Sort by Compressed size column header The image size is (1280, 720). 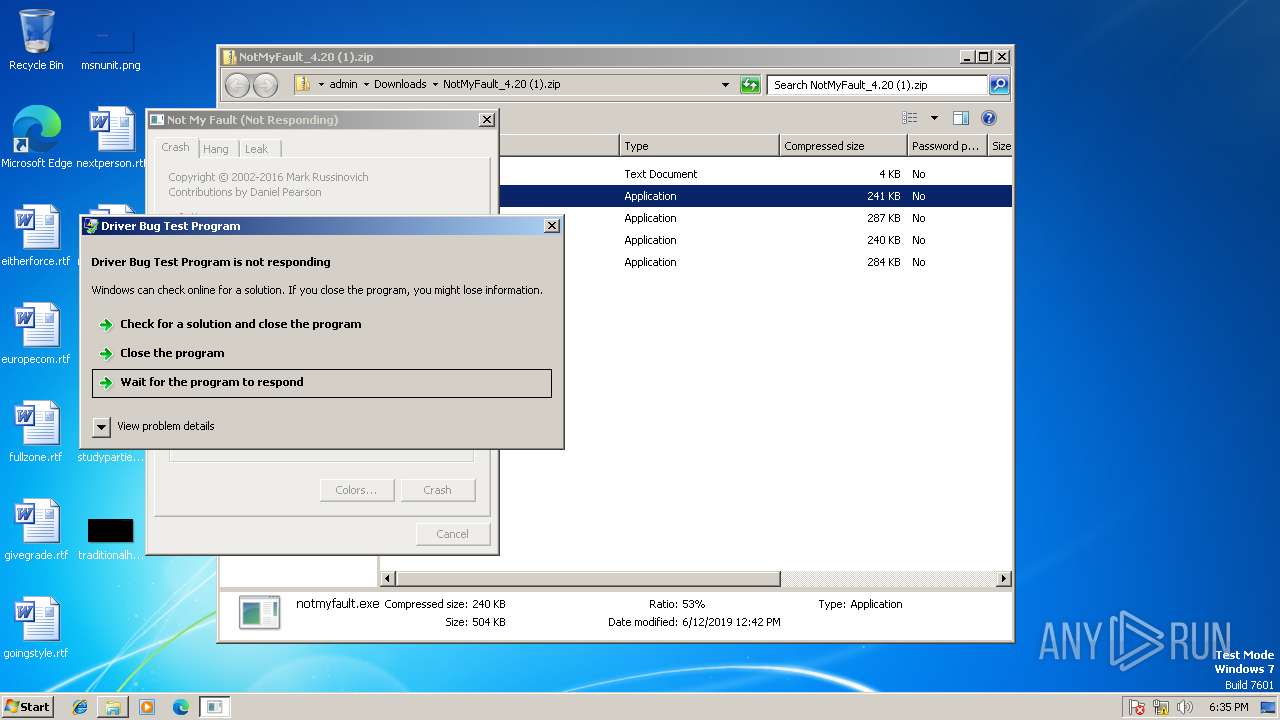point(843,146)
